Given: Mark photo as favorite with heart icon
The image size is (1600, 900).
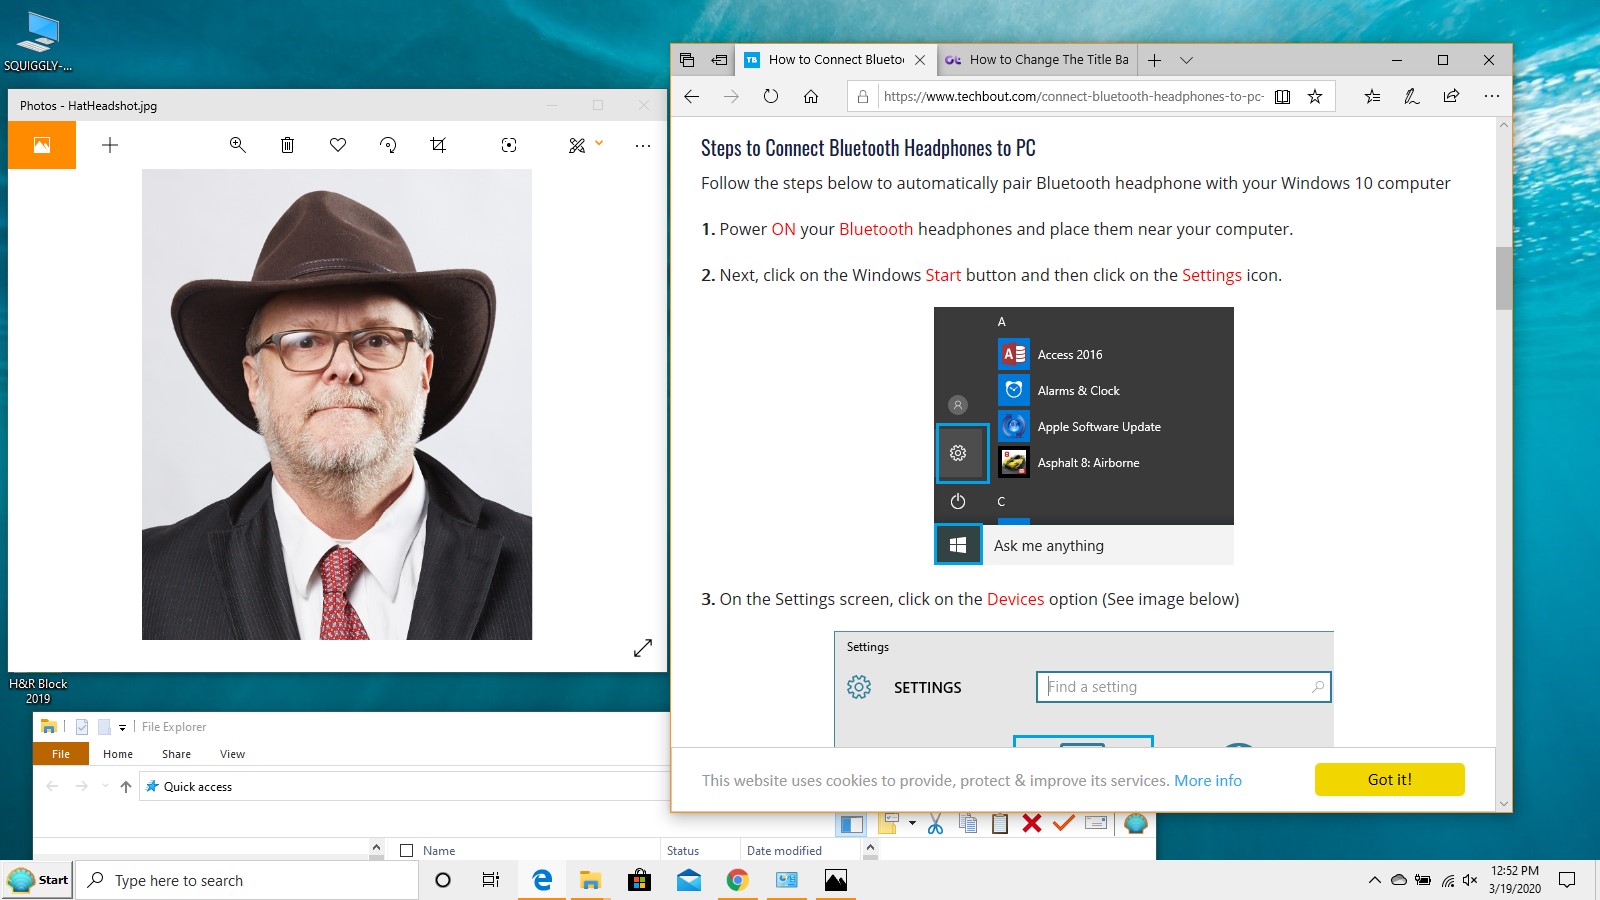Looking at the screenshot, I should (x=338, y=145).
